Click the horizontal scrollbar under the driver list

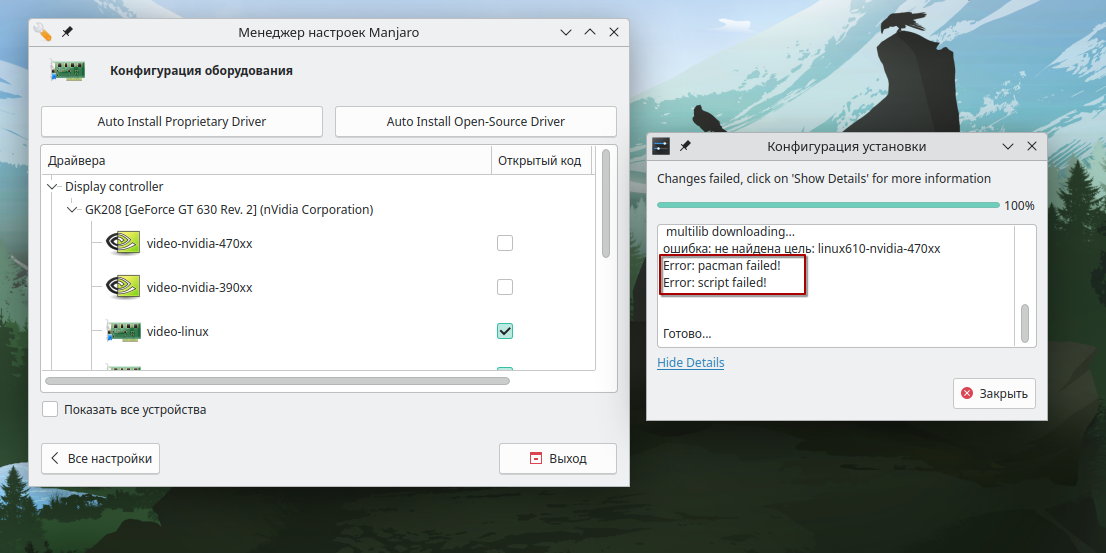pos(277,381)
